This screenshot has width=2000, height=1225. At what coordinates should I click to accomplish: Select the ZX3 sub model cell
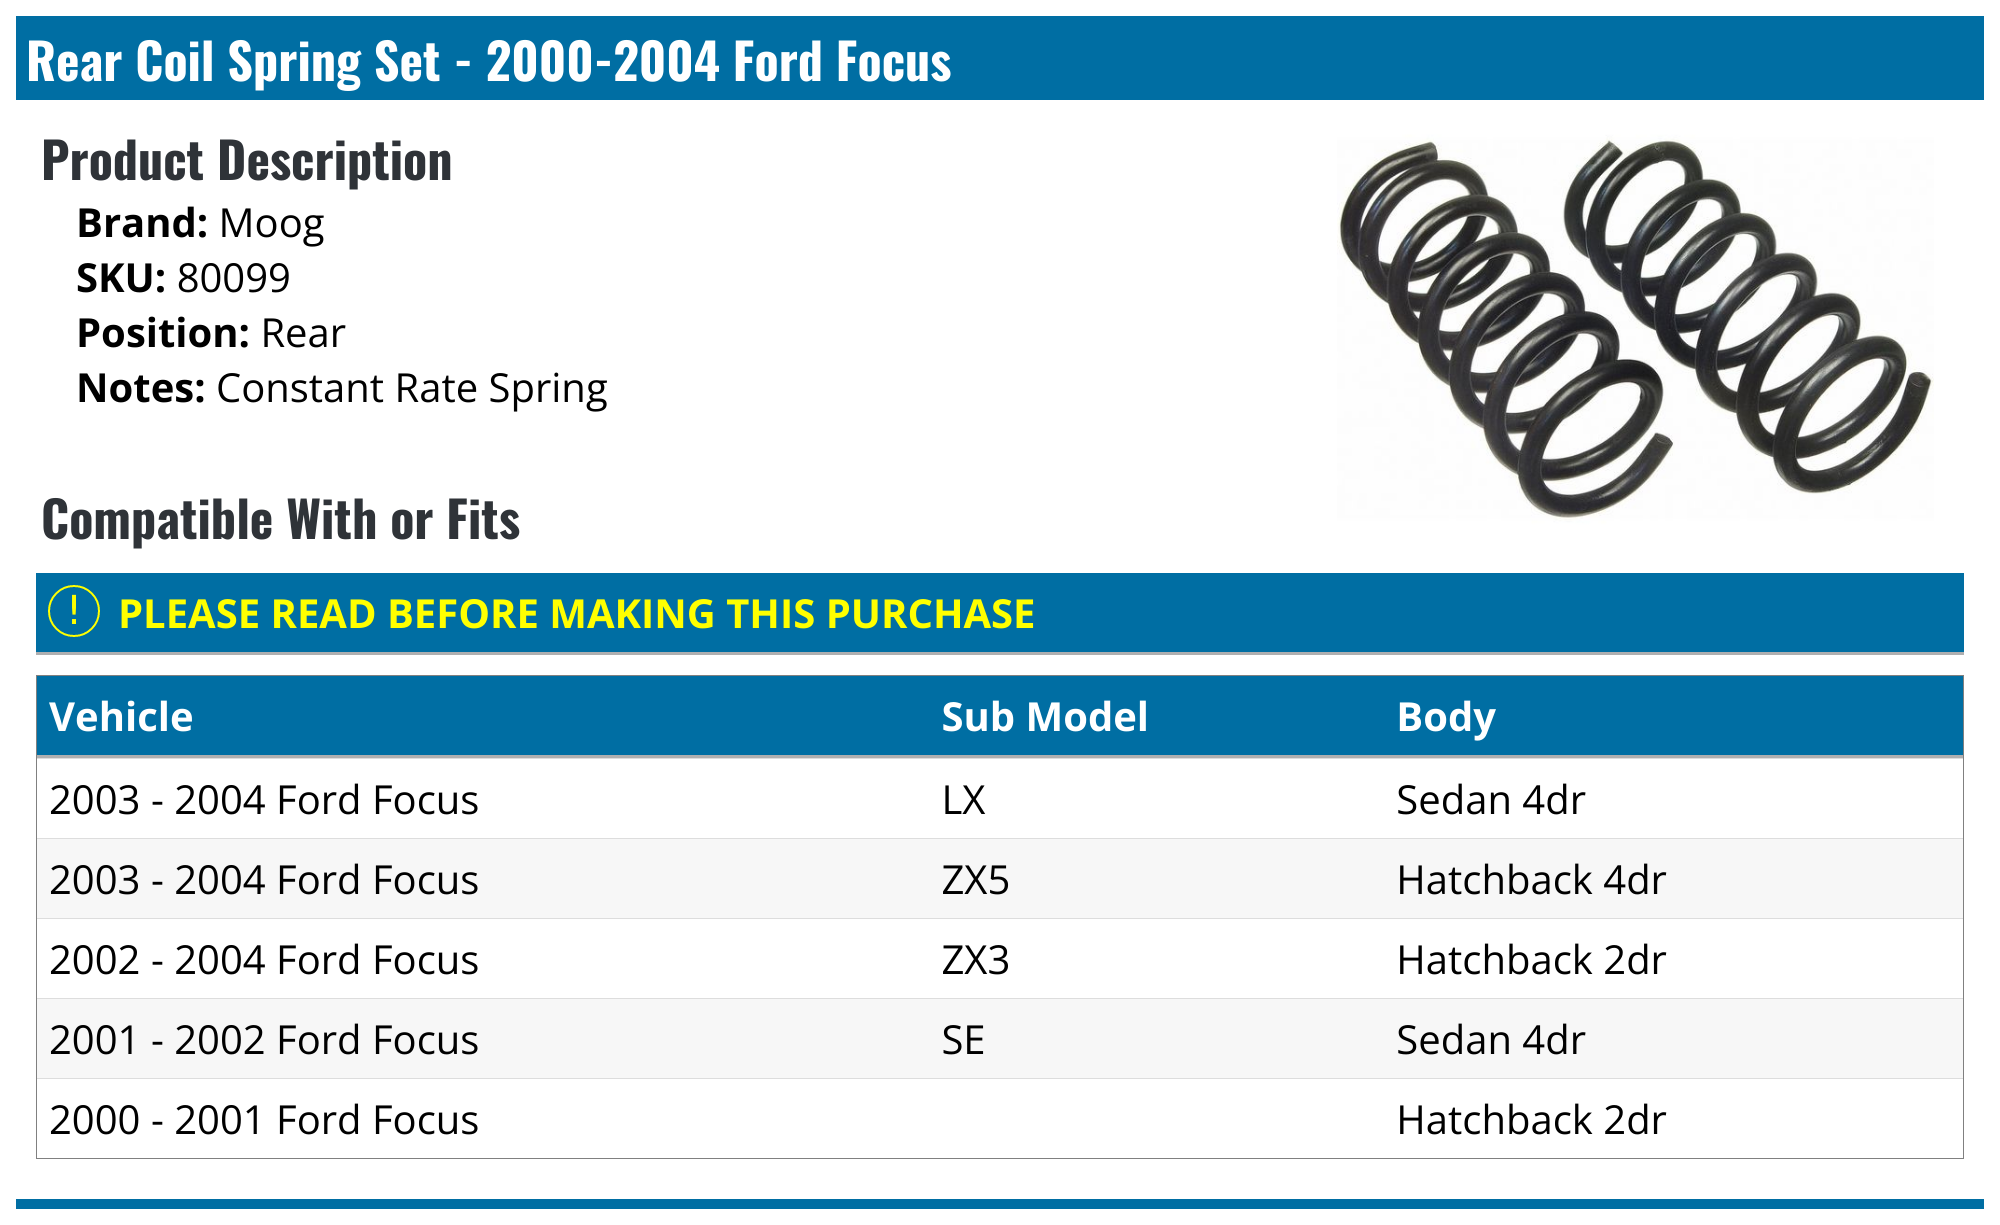pos(975,960)
